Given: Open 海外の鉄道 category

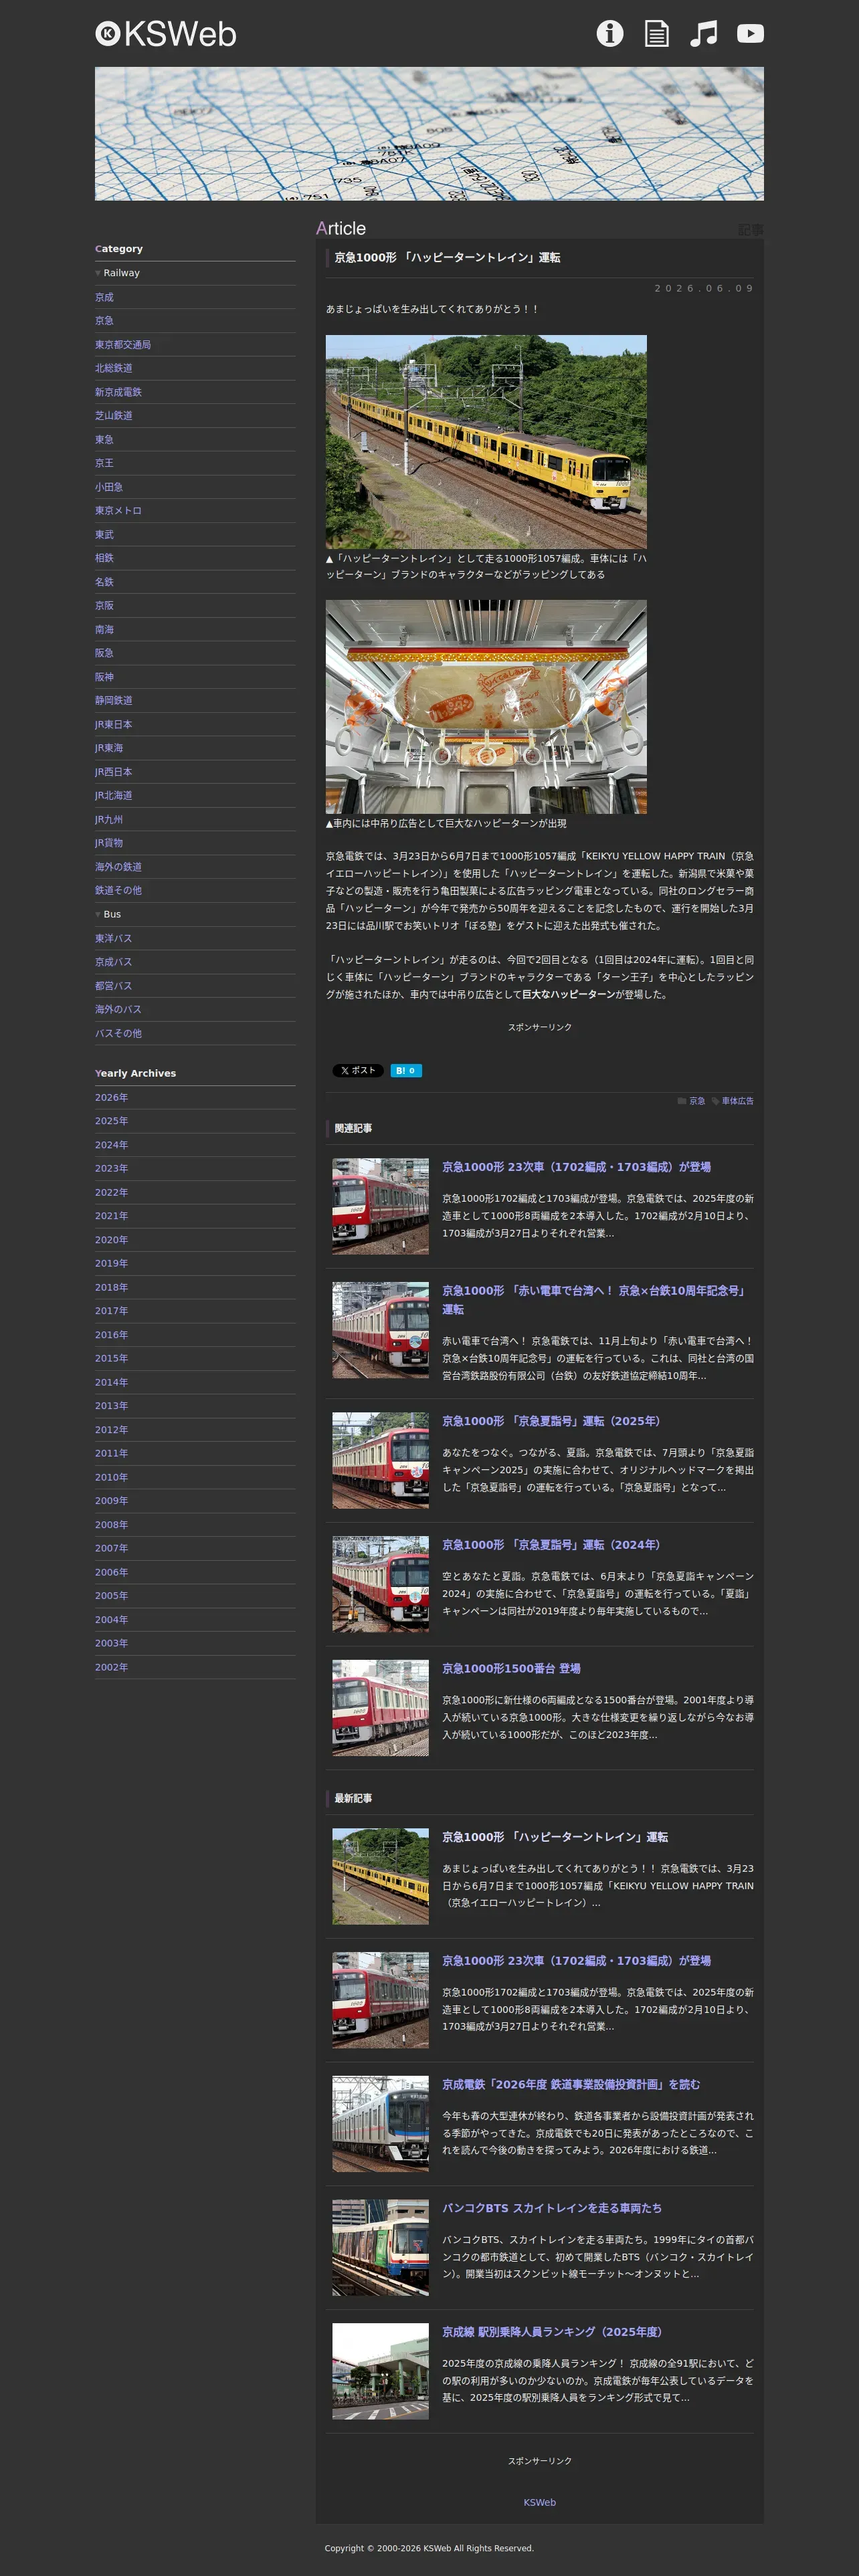Looking at the screenshot, I should click(118, 867).
